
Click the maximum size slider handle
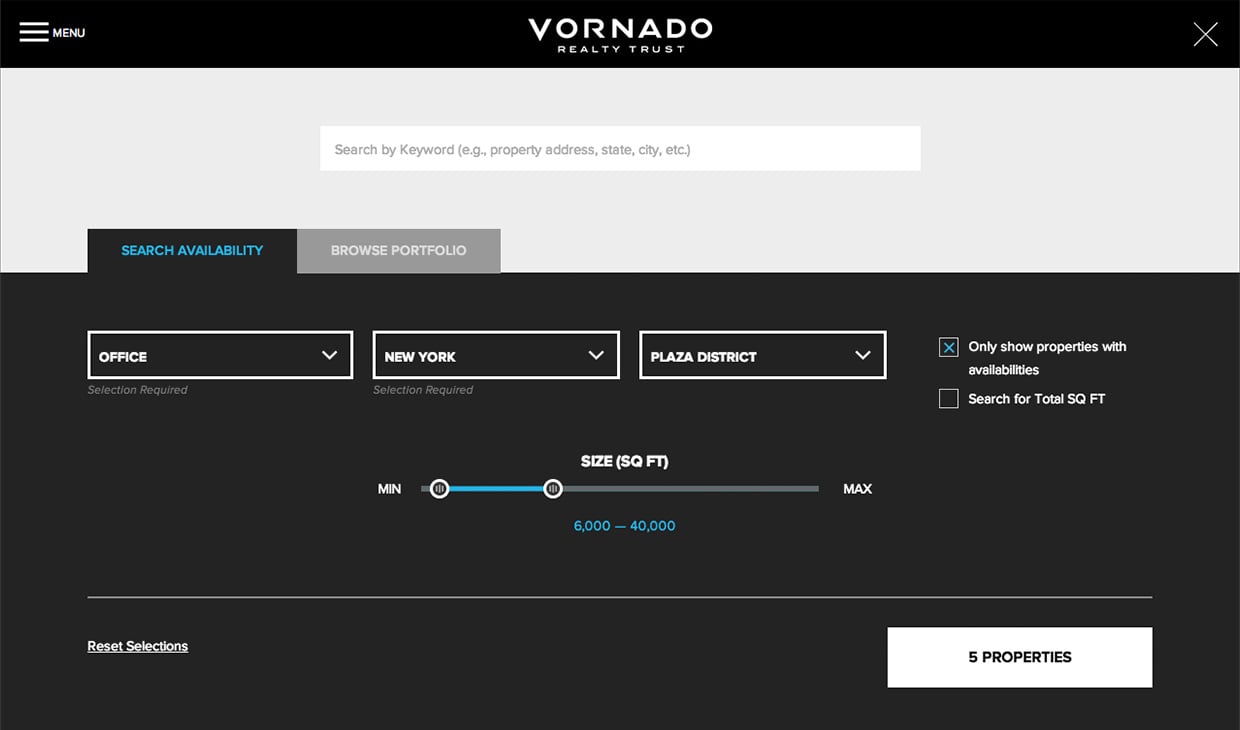(553, 489)
